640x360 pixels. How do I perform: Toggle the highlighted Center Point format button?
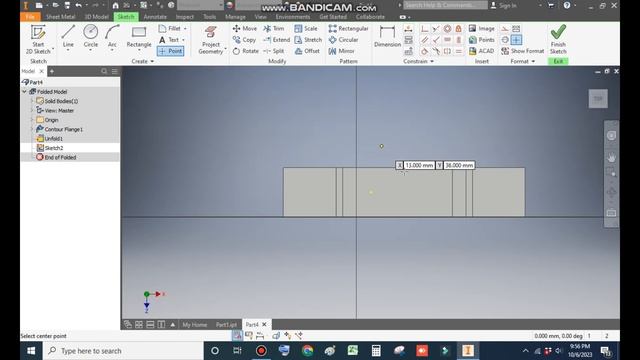tap(516, 40)
